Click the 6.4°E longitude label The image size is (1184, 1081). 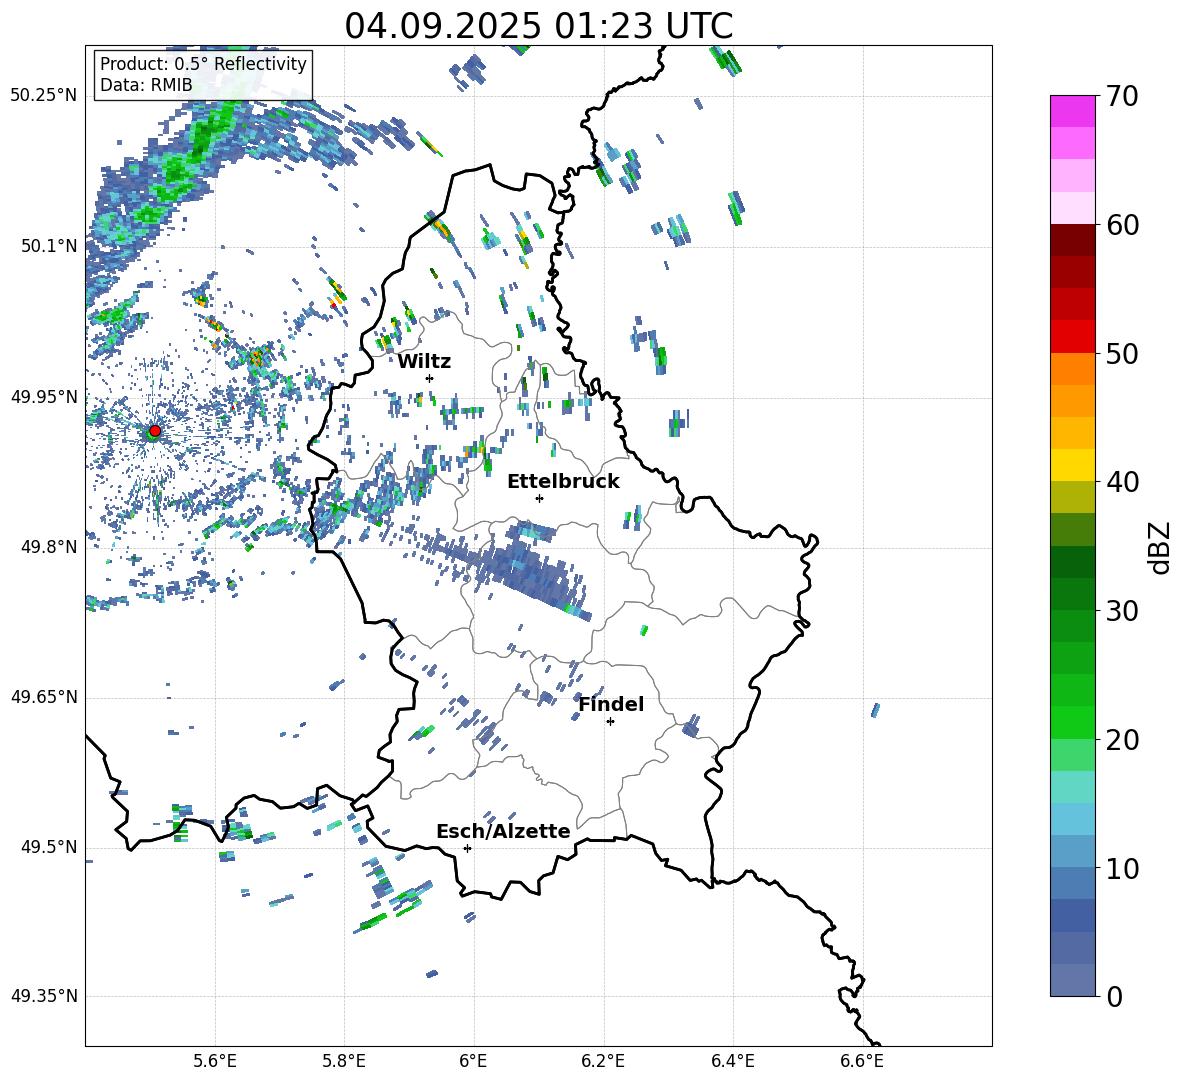[732, 1061]
